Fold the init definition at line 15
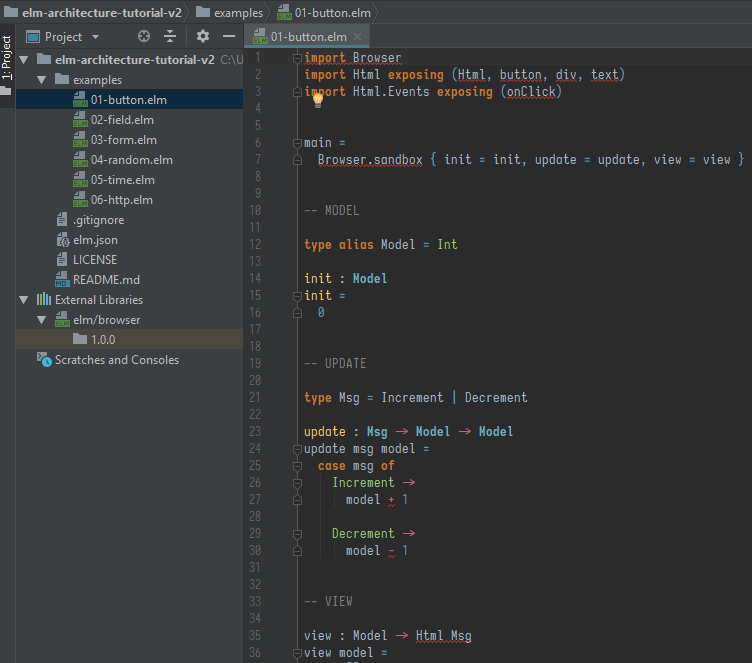The width and height of the screenshot is (752, 663). [x=297, y=296]
